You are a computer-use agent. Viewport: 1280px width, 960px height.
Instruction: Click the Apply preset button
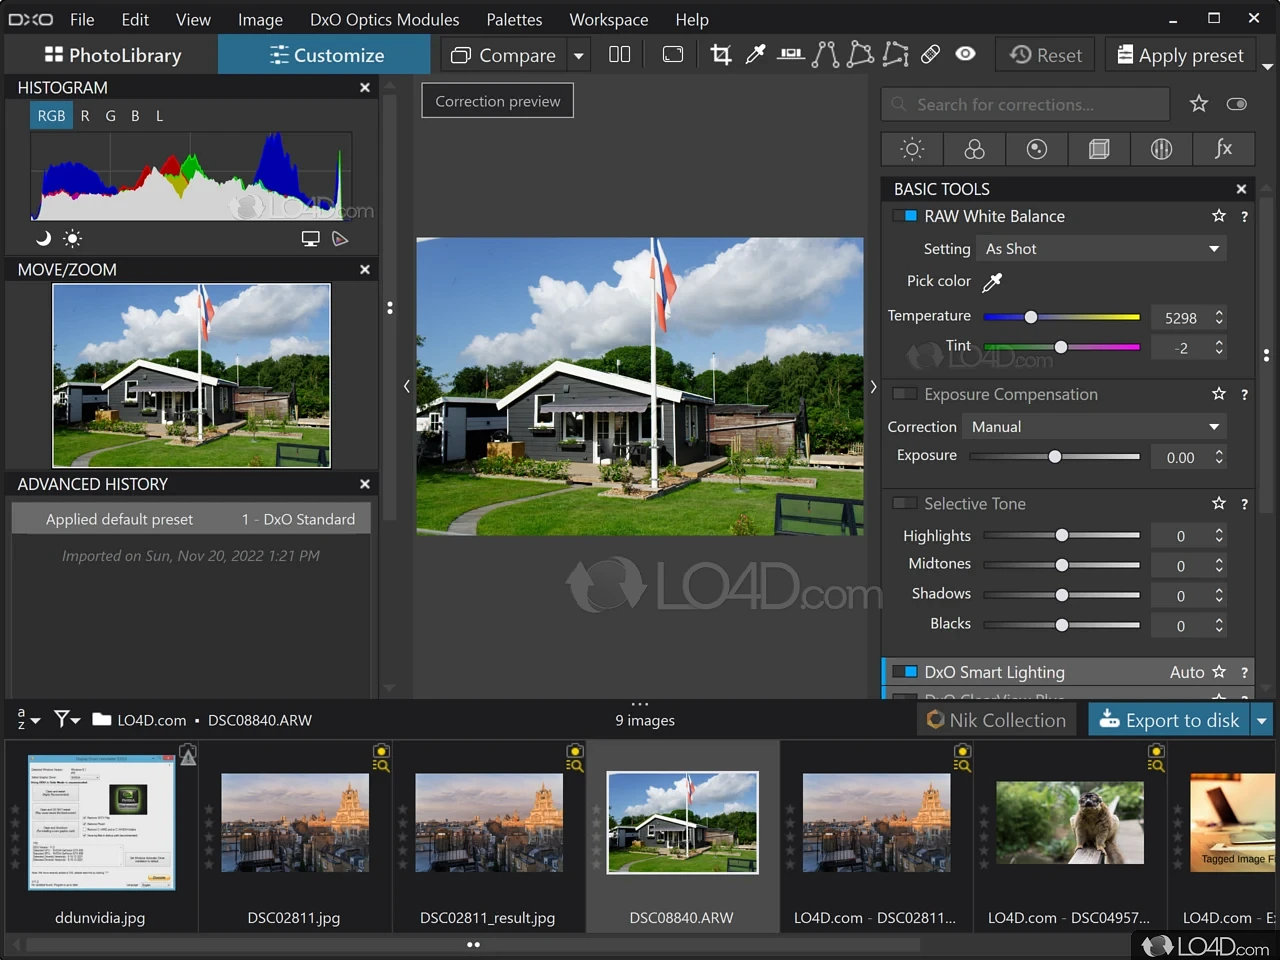coord(1181,55)
